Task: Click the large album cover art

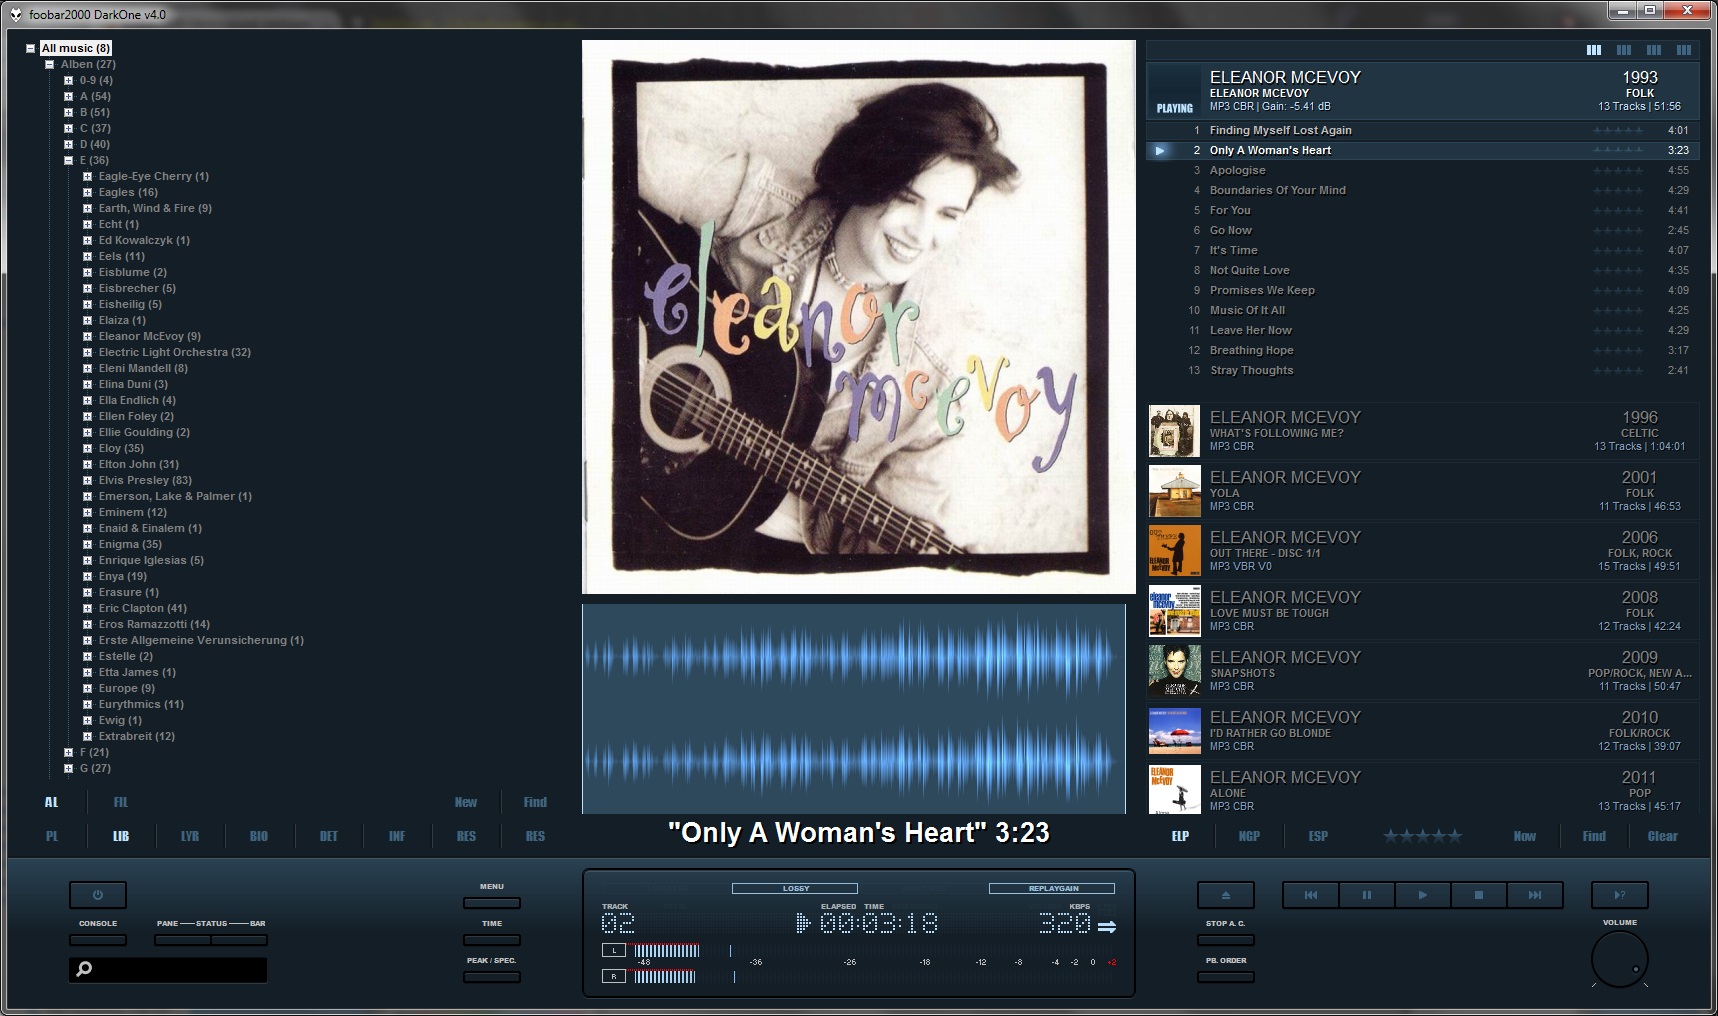Action: (x=859, y=317)
